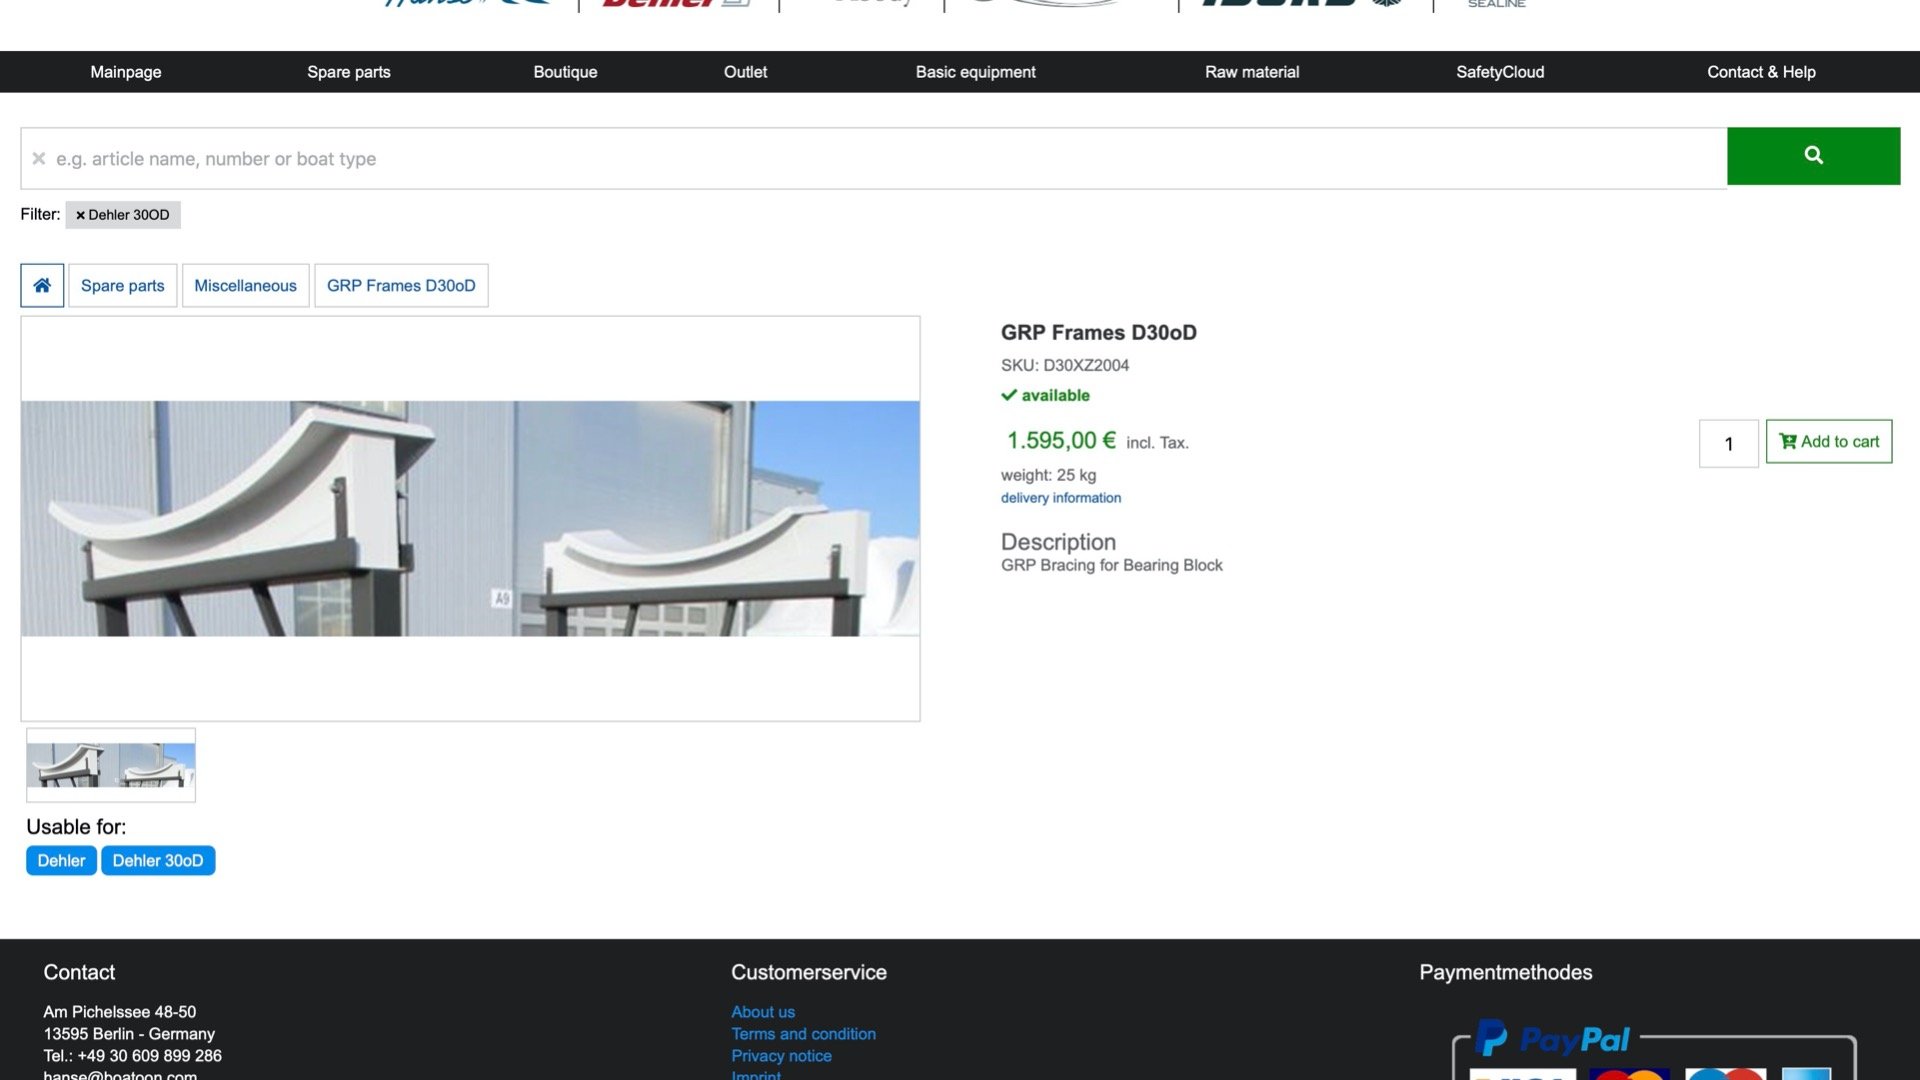Click the Sealine brand logo
1920x1080 pixels.
1495,6
